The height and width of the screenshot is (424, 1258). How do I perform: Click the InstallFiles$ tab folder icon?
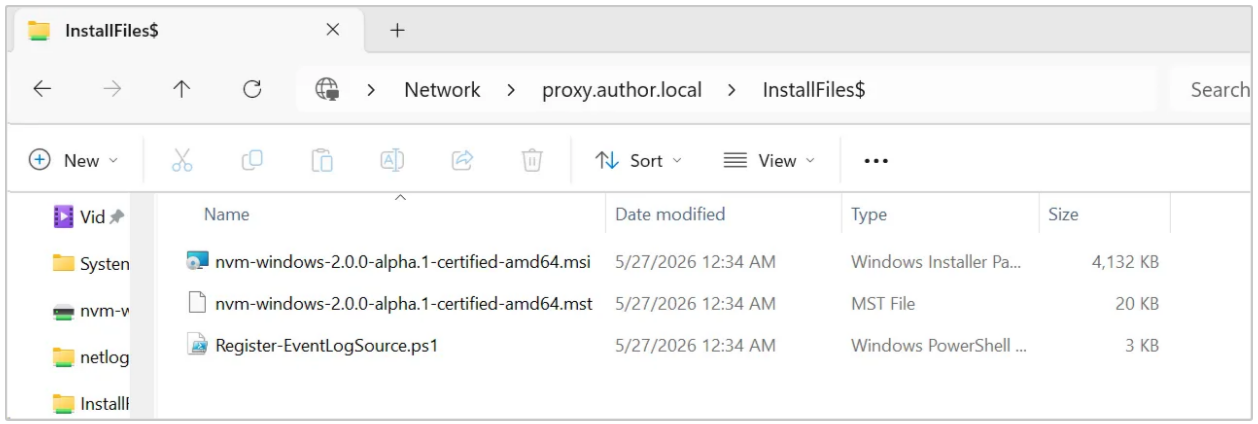(x=39, y=30)
